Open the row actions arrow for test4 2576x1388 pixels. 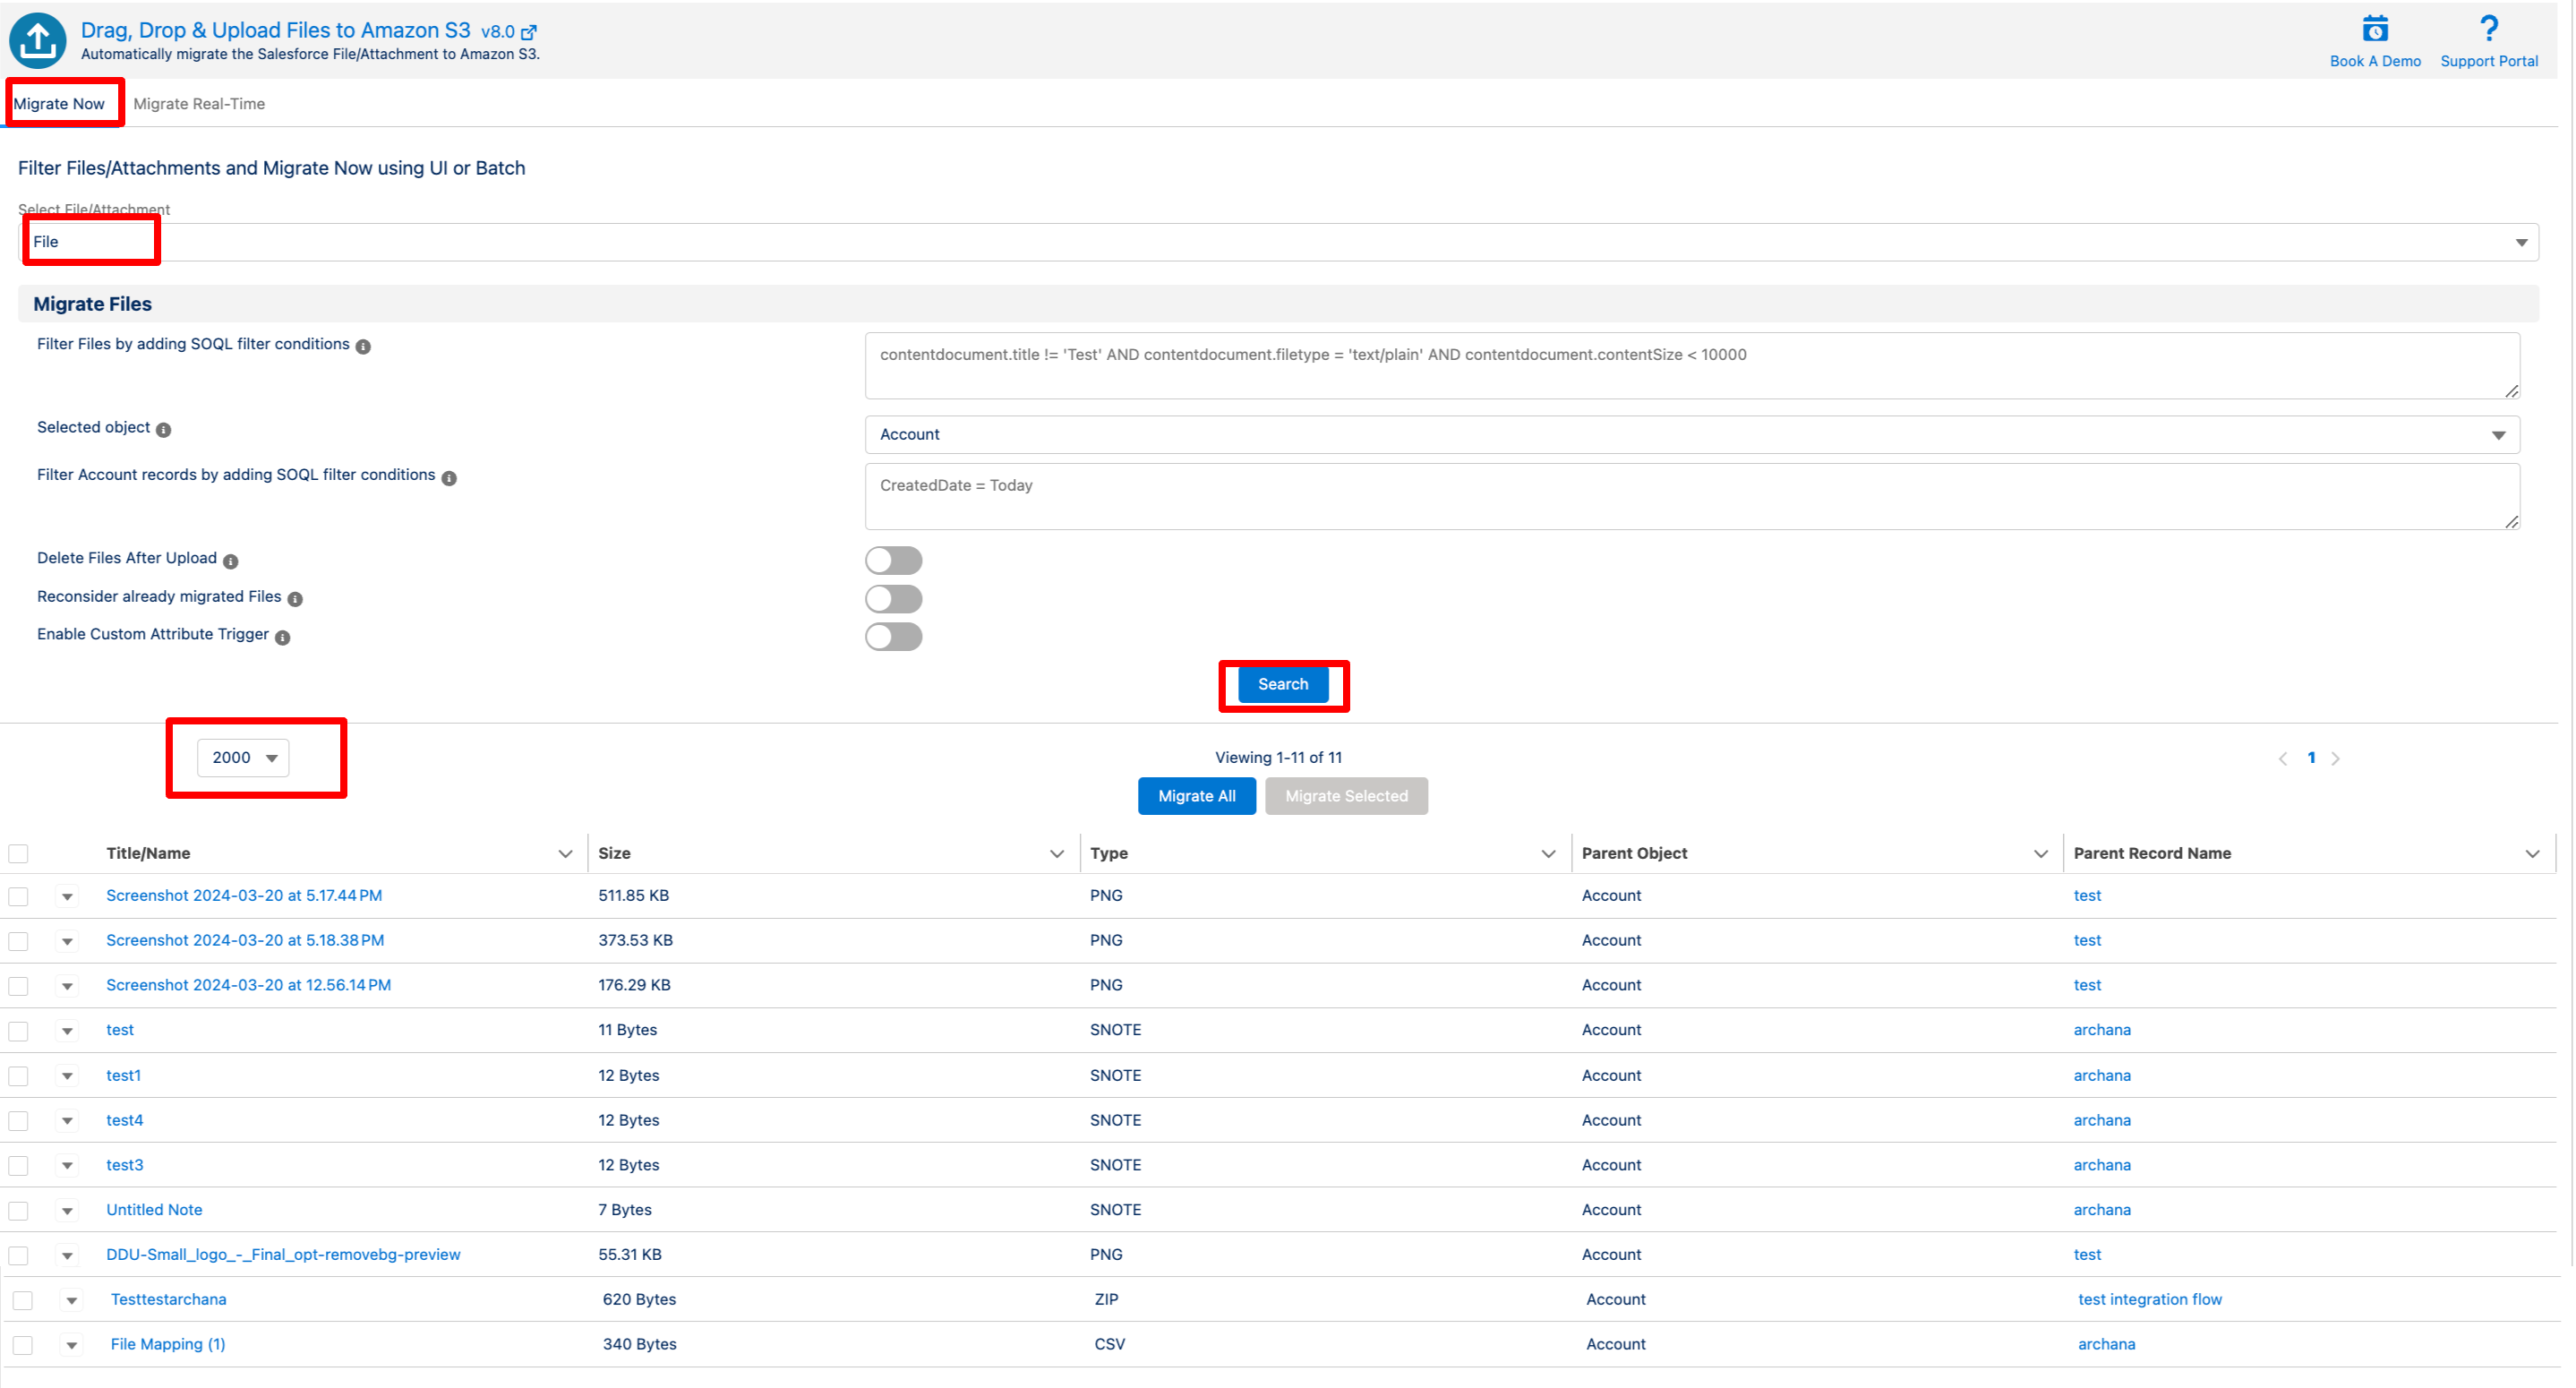coord(67,1120)
